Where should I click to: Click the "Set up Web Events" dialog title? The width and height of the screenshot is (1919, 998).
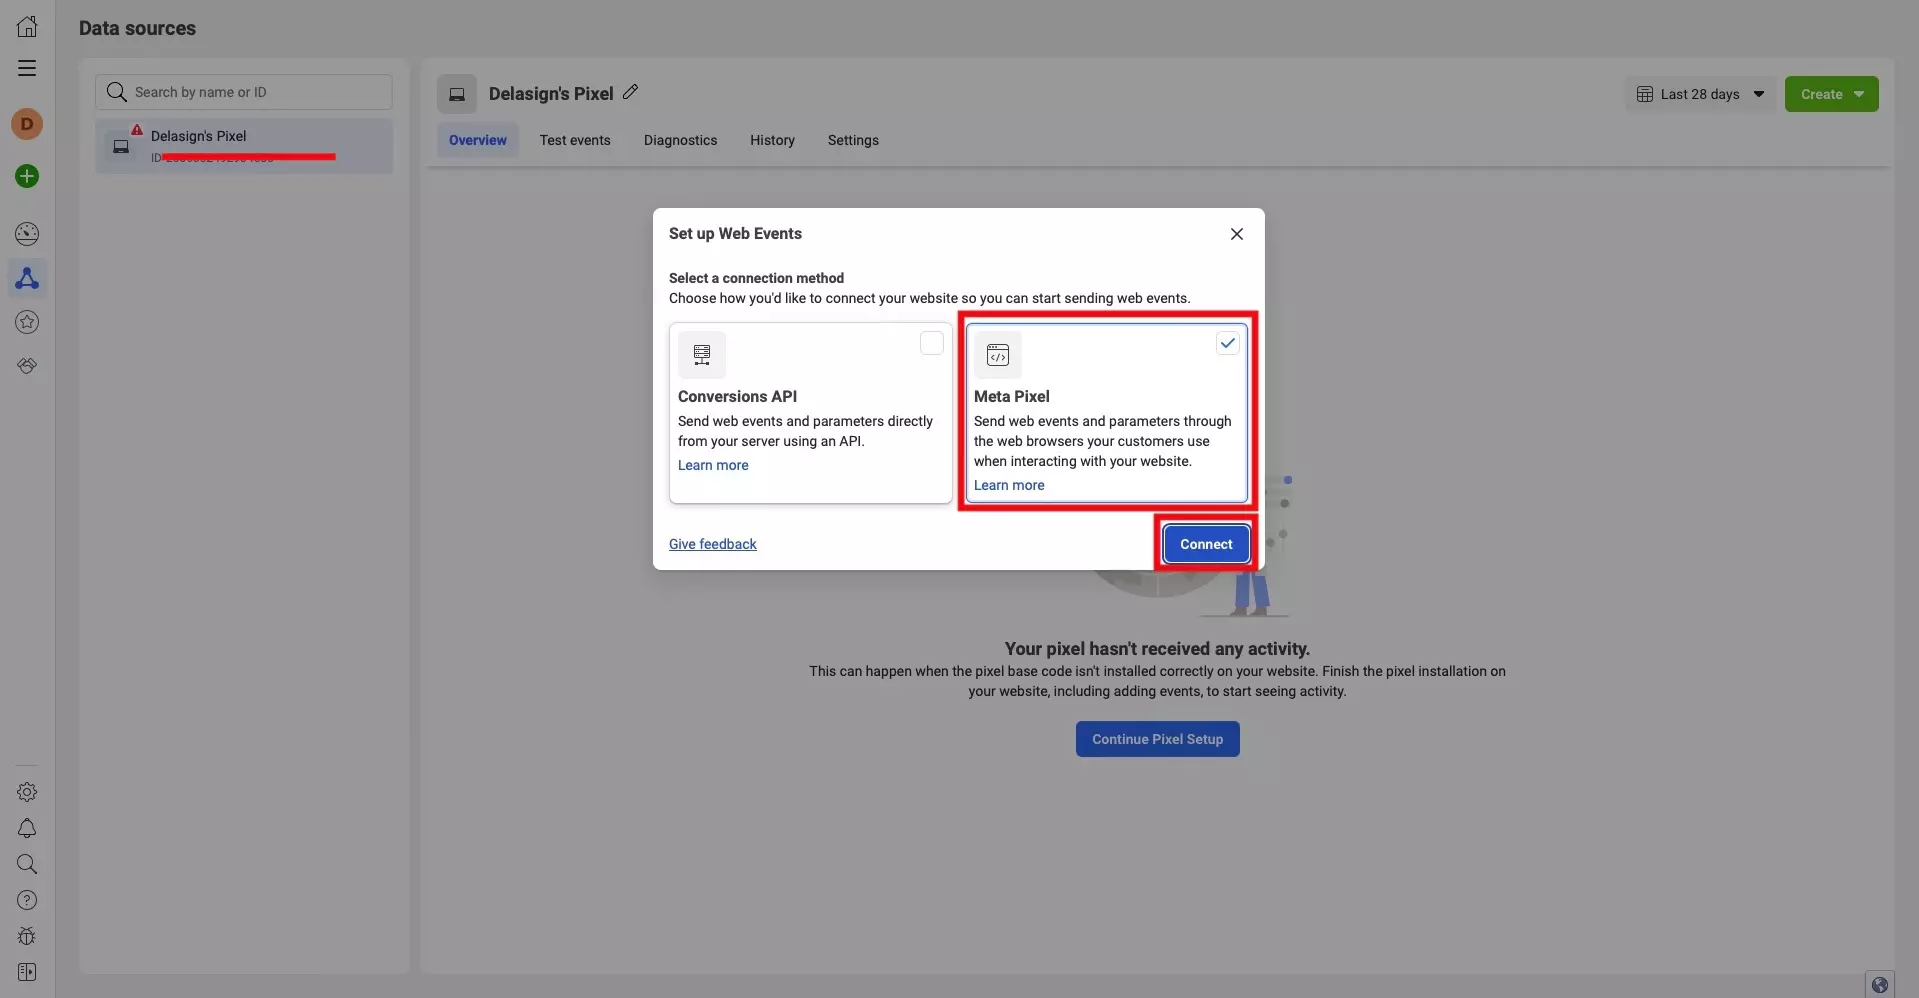click(x=735, y=233)
